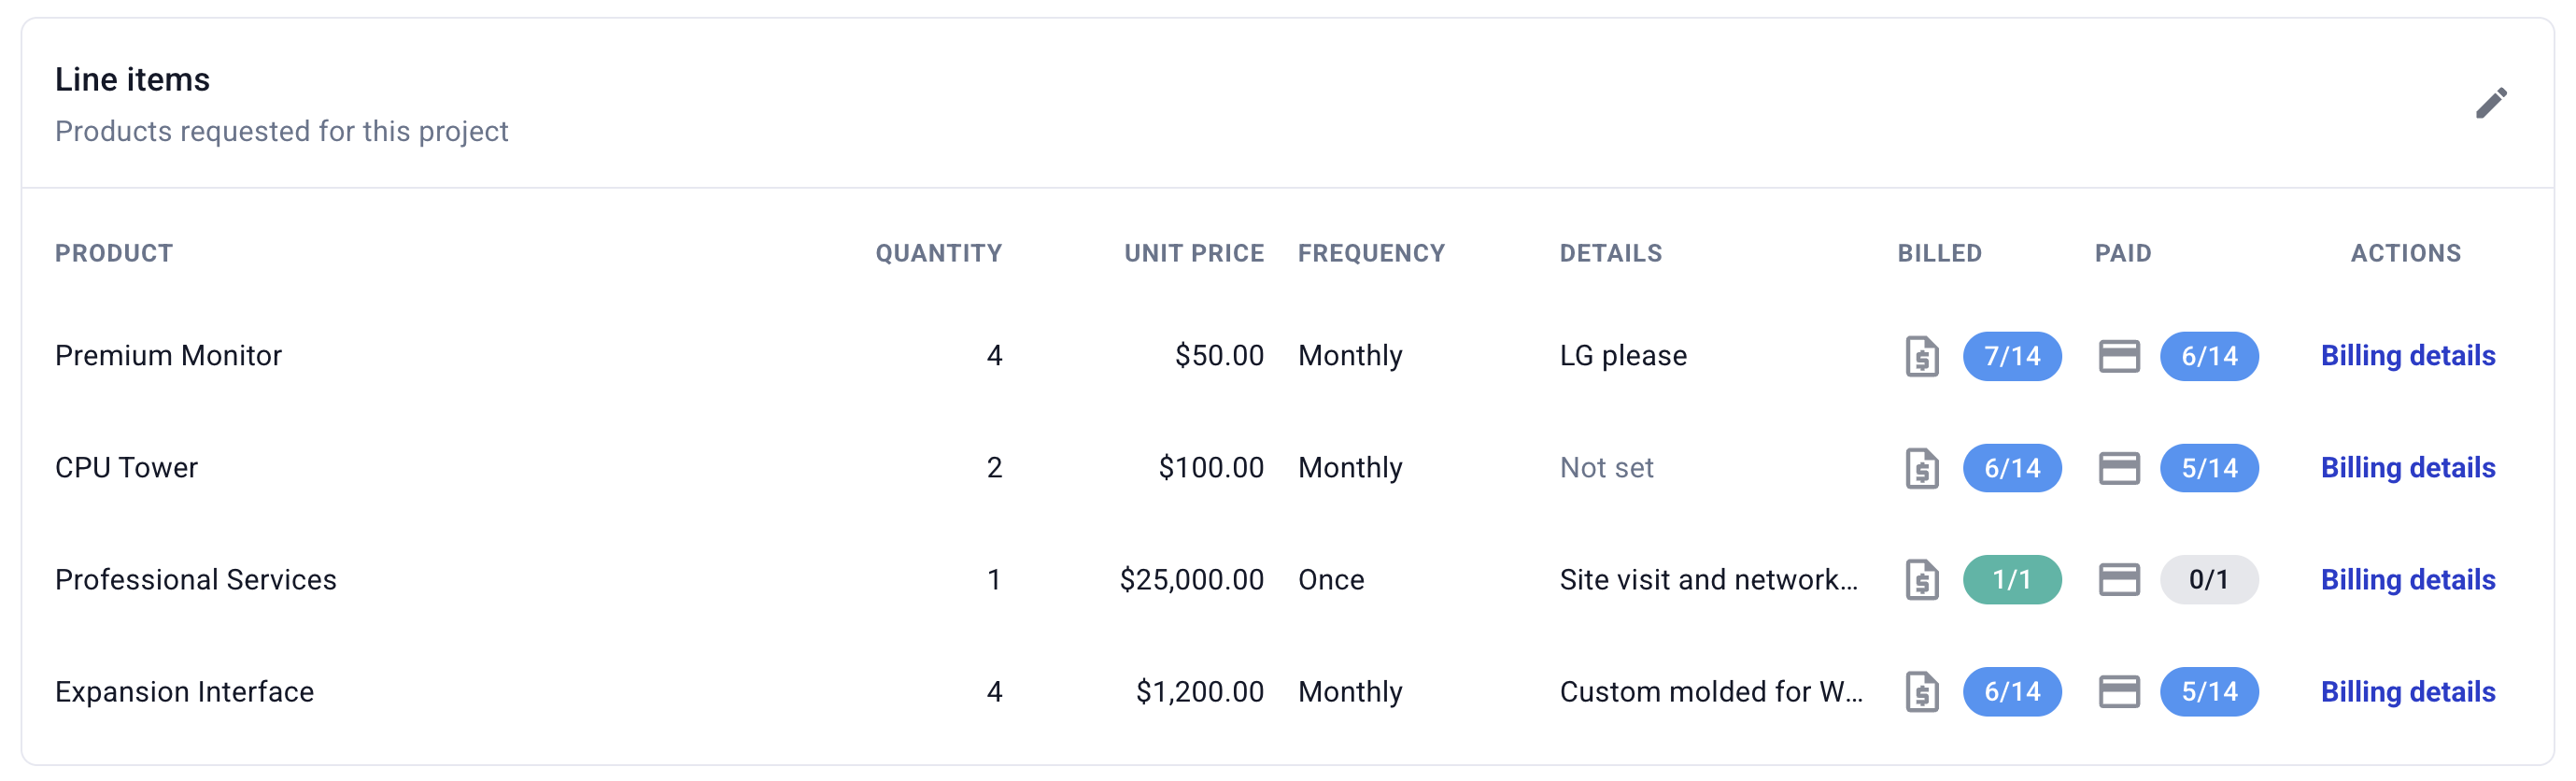Click credit card icon in Professional Services row
Viewport: 2576px width, 781px height.
click(2119, 580)
